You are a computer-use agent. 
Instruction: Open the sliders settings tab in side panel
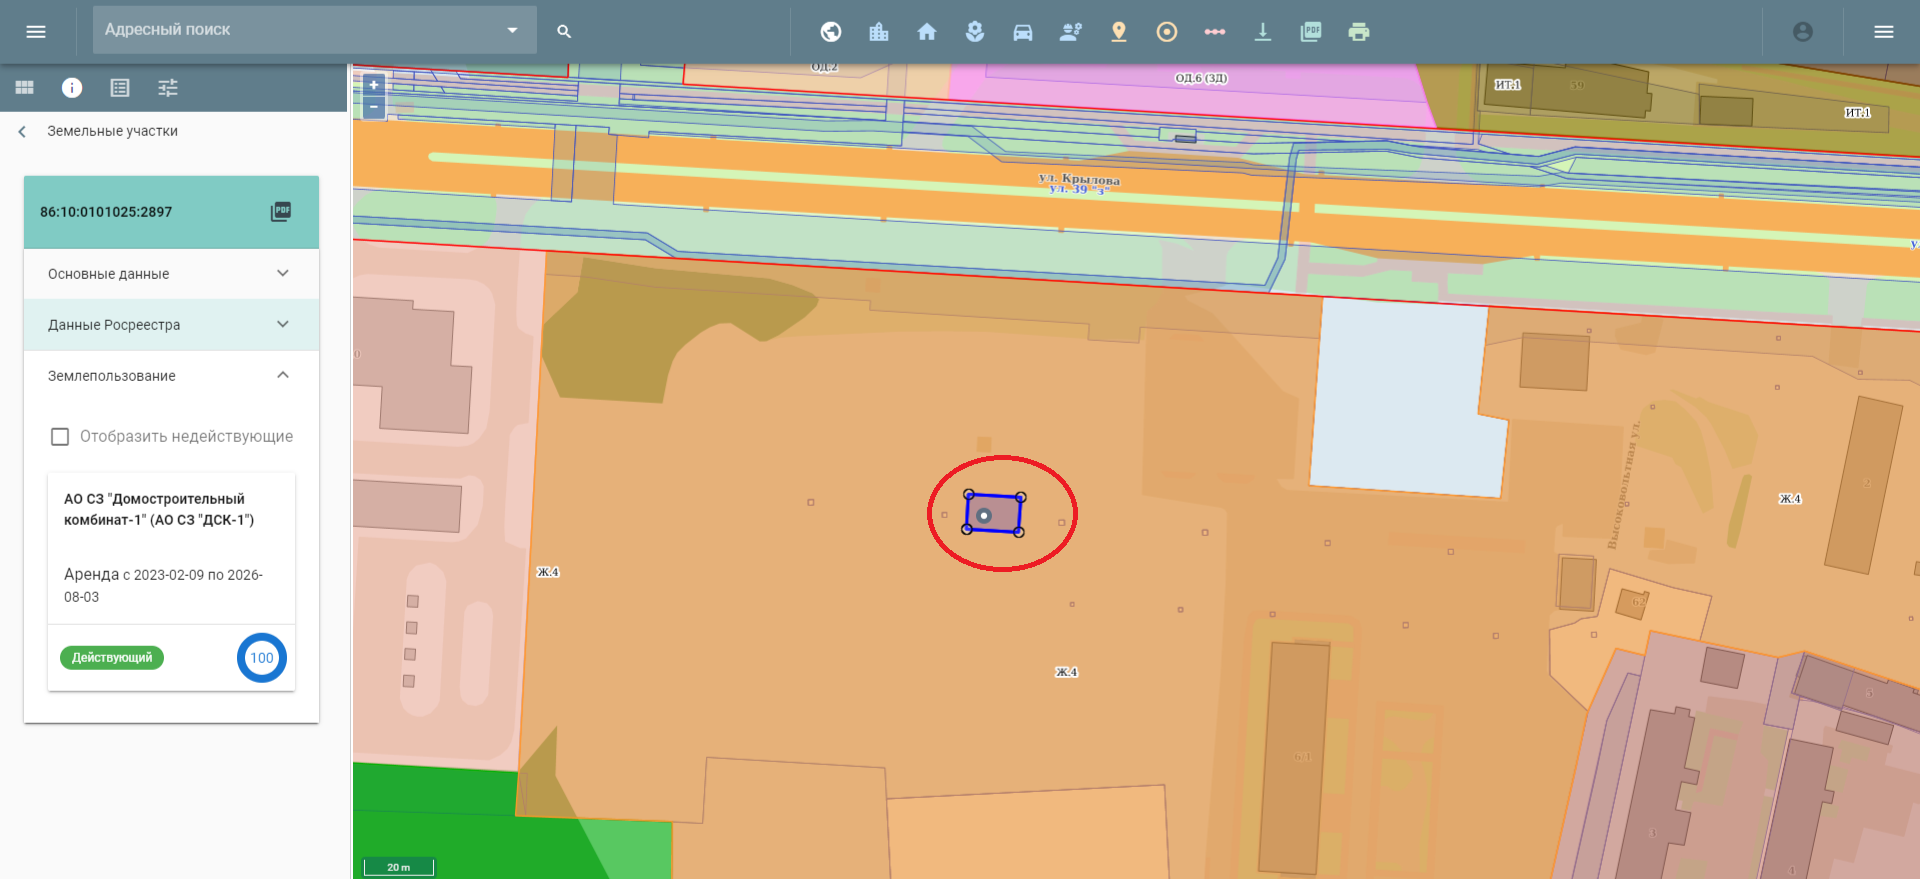coord(168,88)
